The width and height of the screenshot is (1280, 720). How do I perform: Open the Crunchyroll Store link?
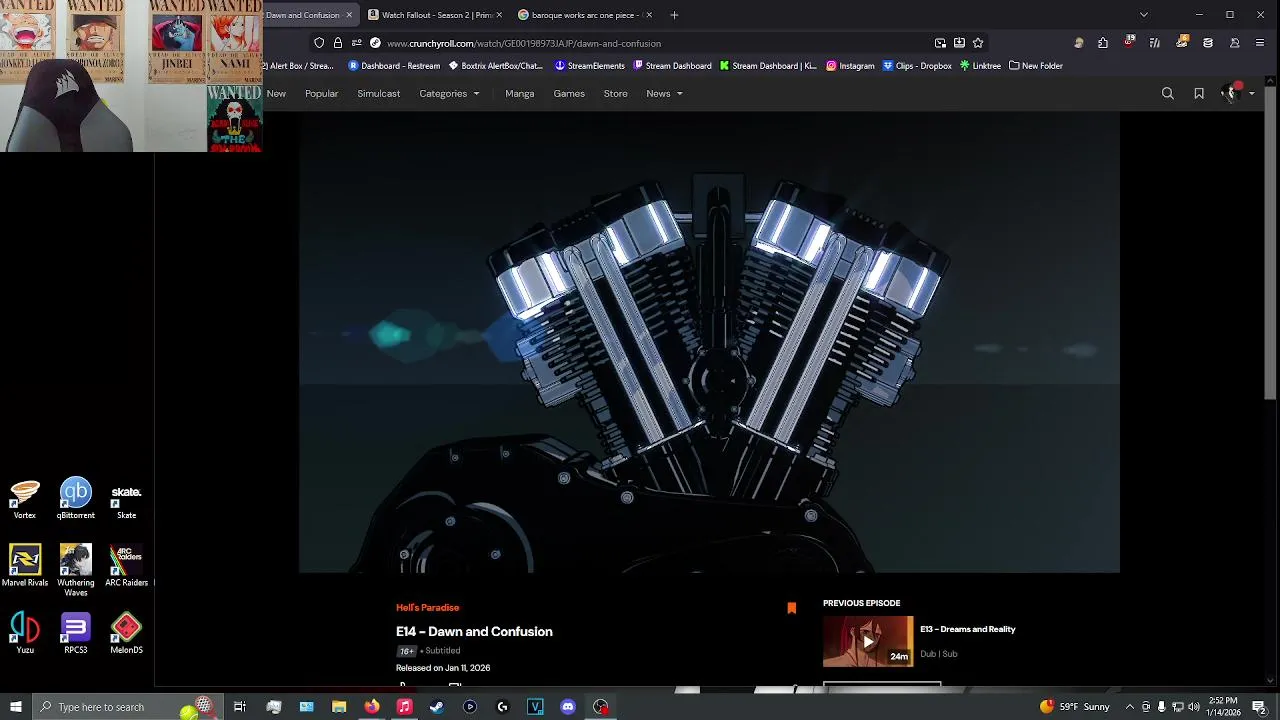pos(615,93)
